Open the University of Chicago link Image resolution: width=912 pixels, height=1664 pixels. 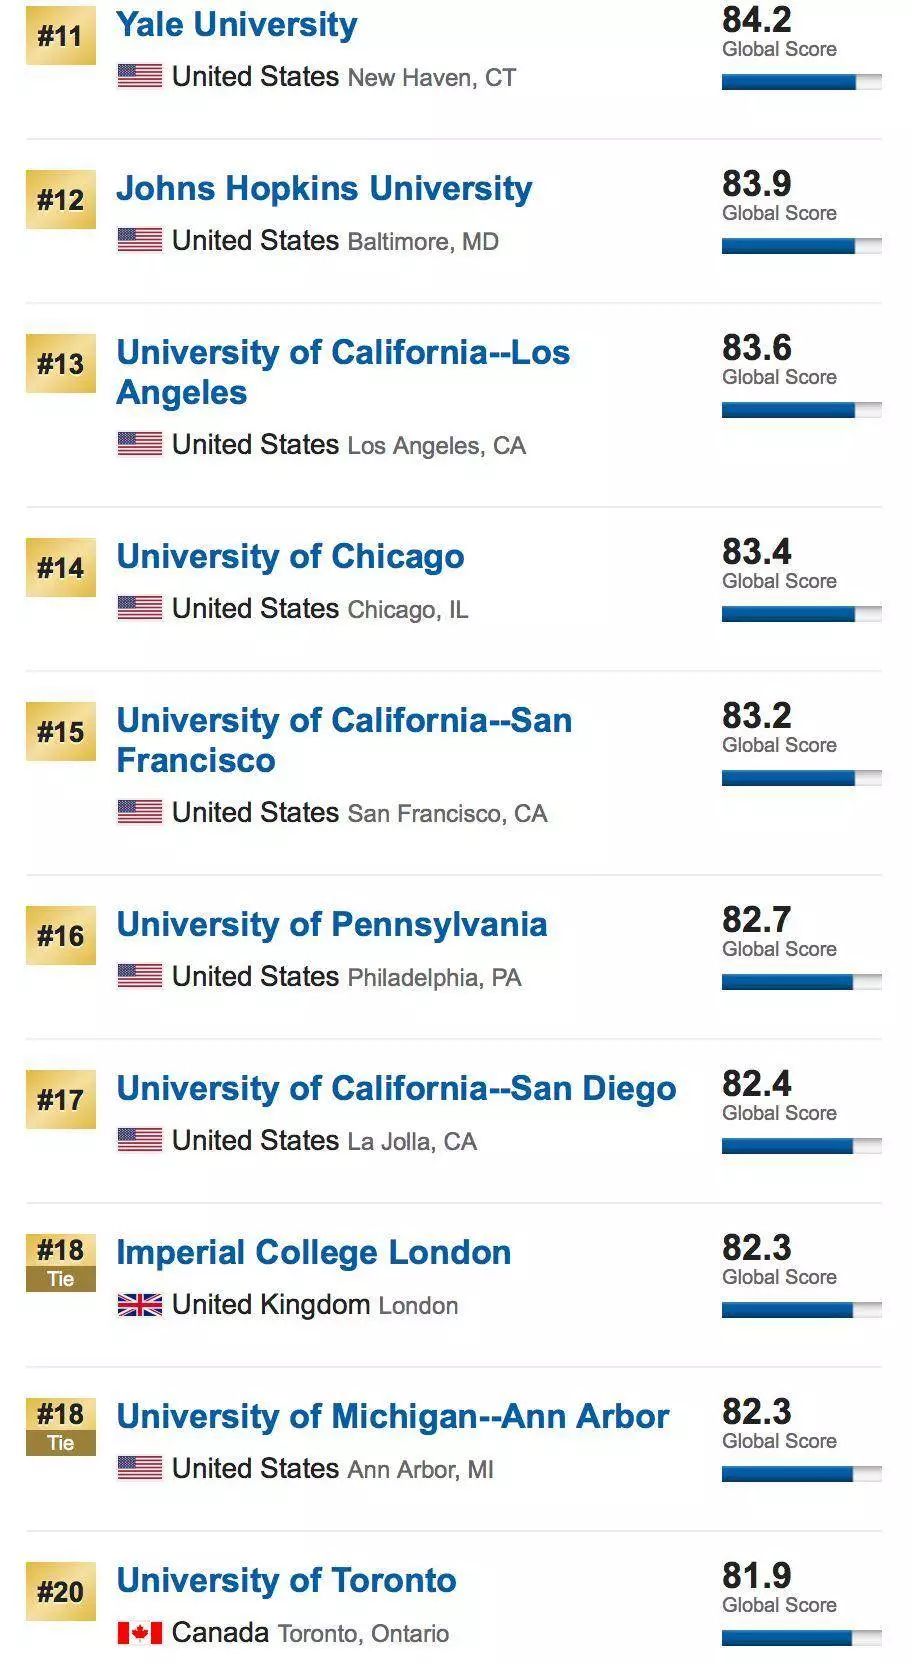pyautogui.click(x=290, y=557)
